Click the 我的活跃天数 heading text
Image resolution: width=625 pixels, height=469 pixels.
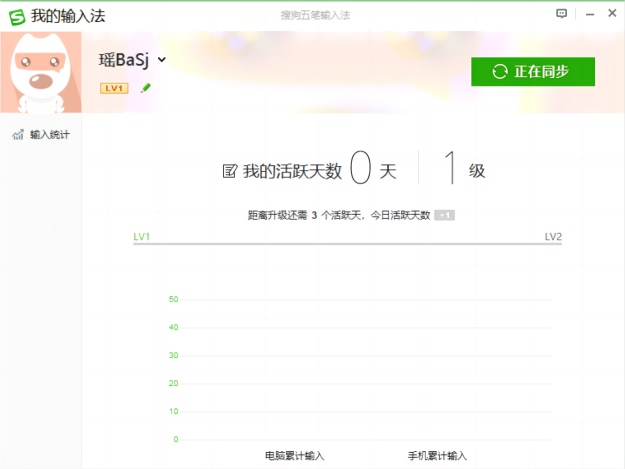(292, 171)
